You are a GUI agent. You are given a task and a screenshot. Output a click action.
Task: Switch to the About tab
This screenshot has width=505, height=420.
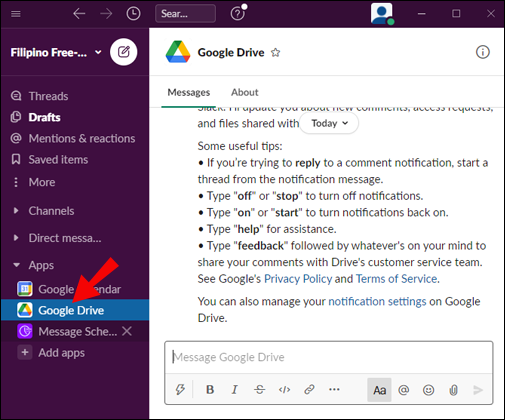tap(245, 92)
